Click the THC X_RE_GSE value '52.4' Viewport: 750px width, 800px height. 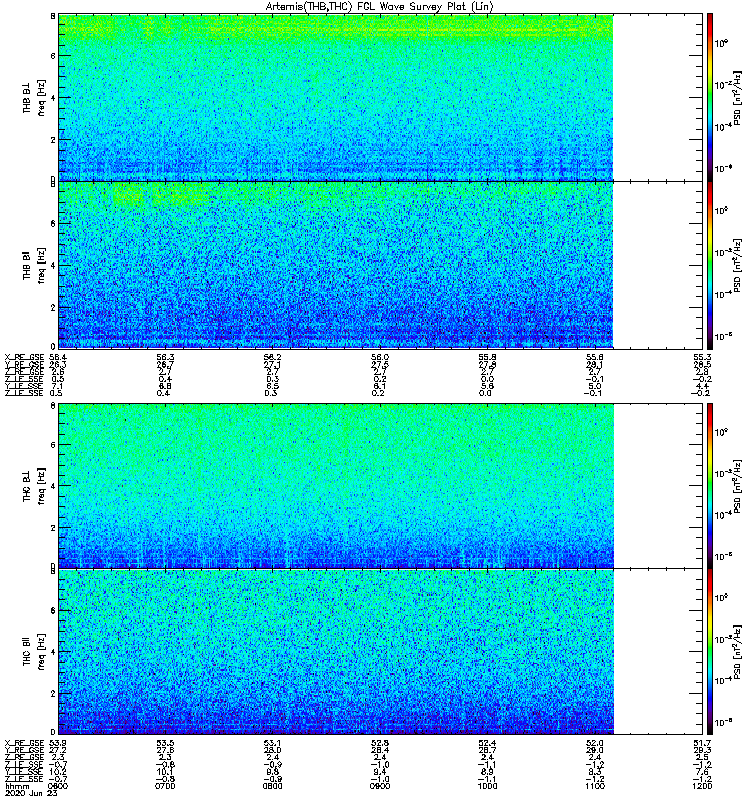click(x=487, y=743)
